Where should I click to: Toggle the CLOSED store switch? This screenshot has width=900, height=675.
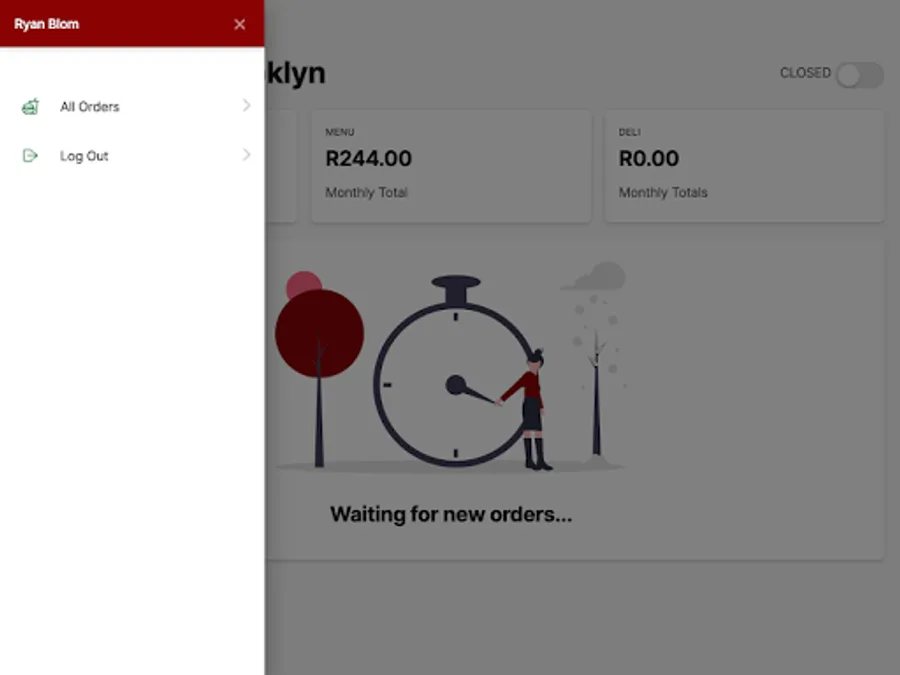[x=859, y=75]
